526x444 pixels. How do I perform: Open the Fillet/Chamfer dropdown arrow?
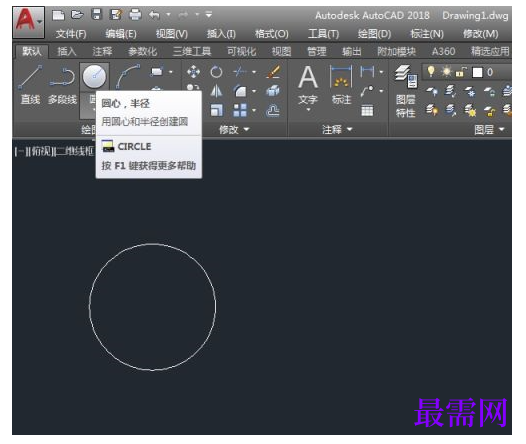tap(254, 91)
